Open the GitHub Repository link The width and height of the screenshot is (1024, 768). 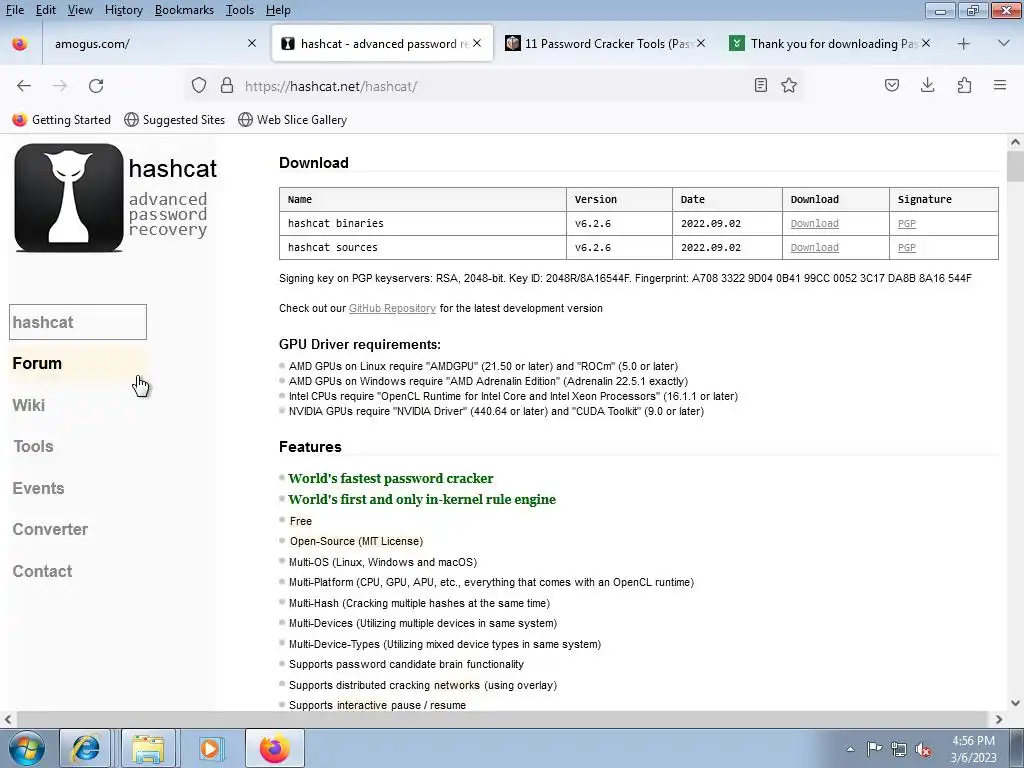coord(392,308)
